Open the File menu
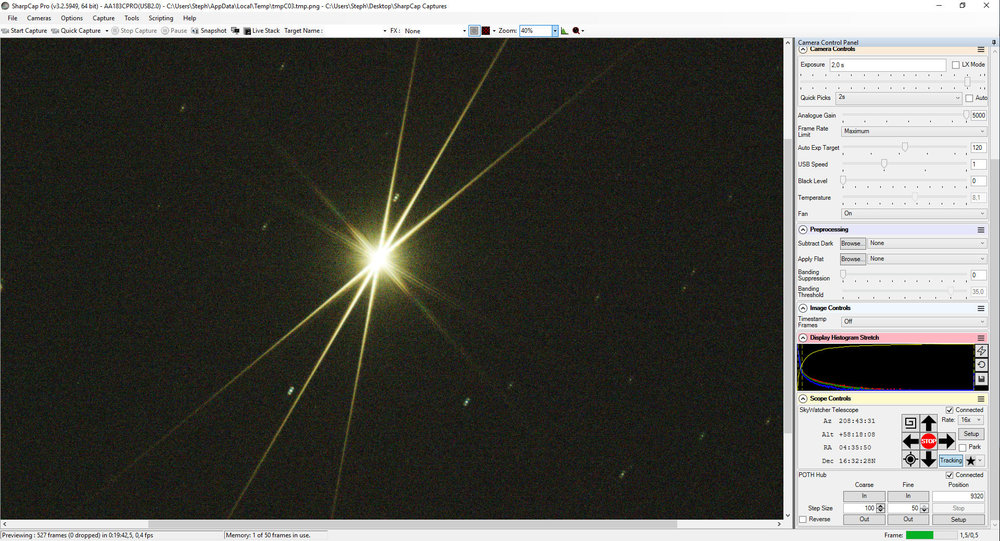1000x541 pixels. [x=12, y=18]
